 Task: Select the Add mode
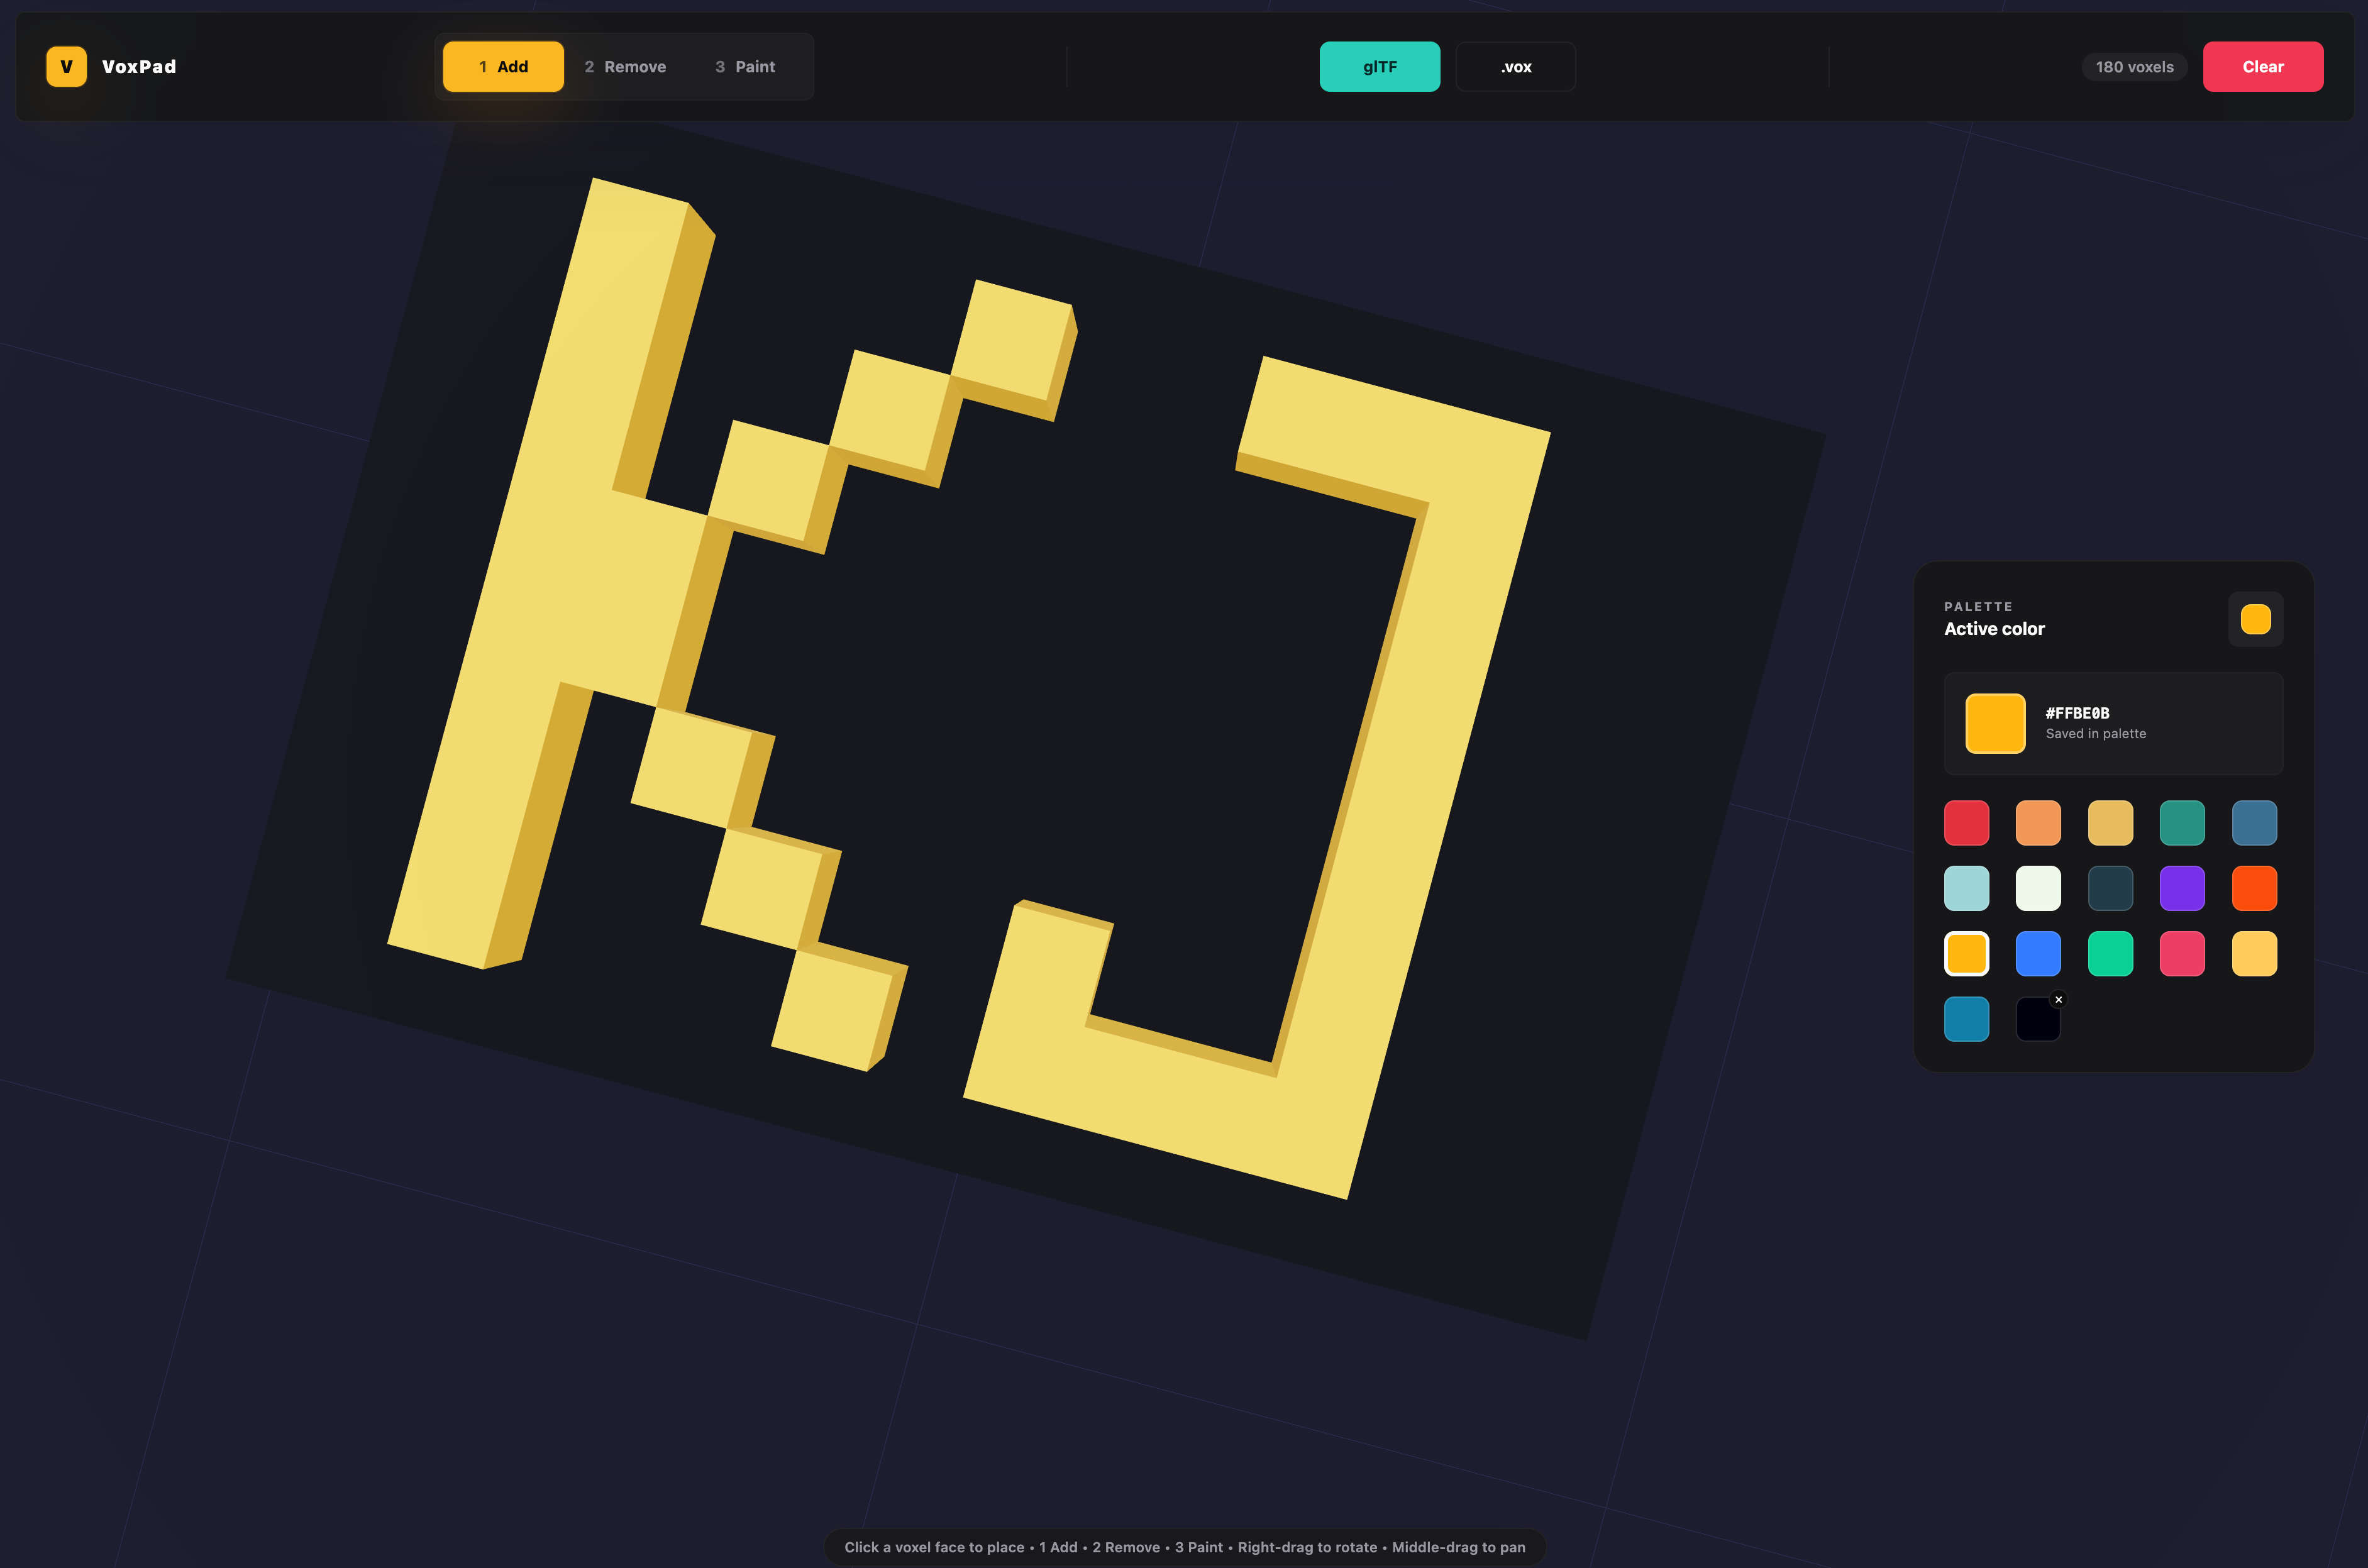tap(503, 67)
